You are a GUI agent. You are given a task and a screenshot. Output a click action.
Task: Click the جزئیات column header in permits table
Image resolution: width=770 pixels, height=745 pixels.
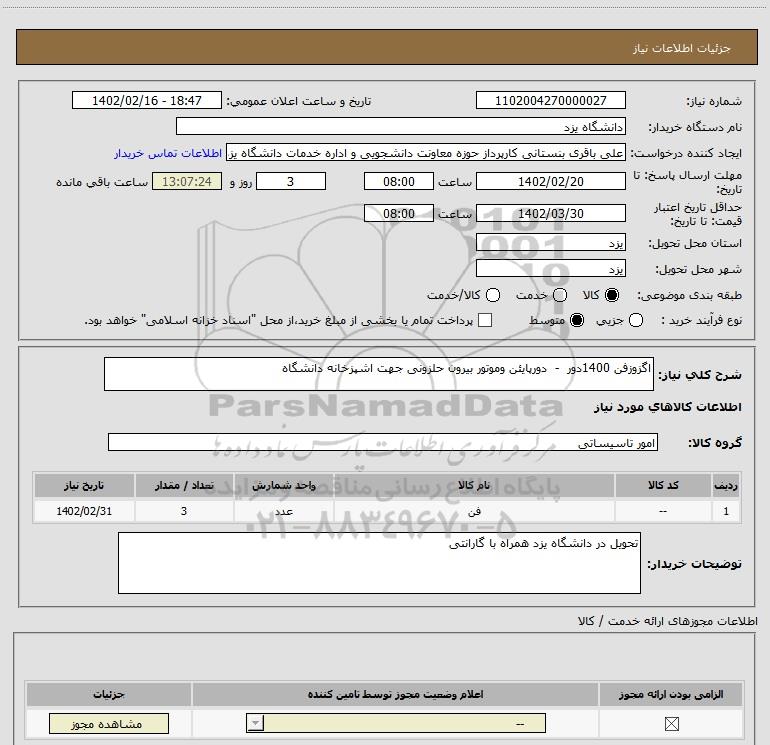pyautogui.click(x=109, y=694)
